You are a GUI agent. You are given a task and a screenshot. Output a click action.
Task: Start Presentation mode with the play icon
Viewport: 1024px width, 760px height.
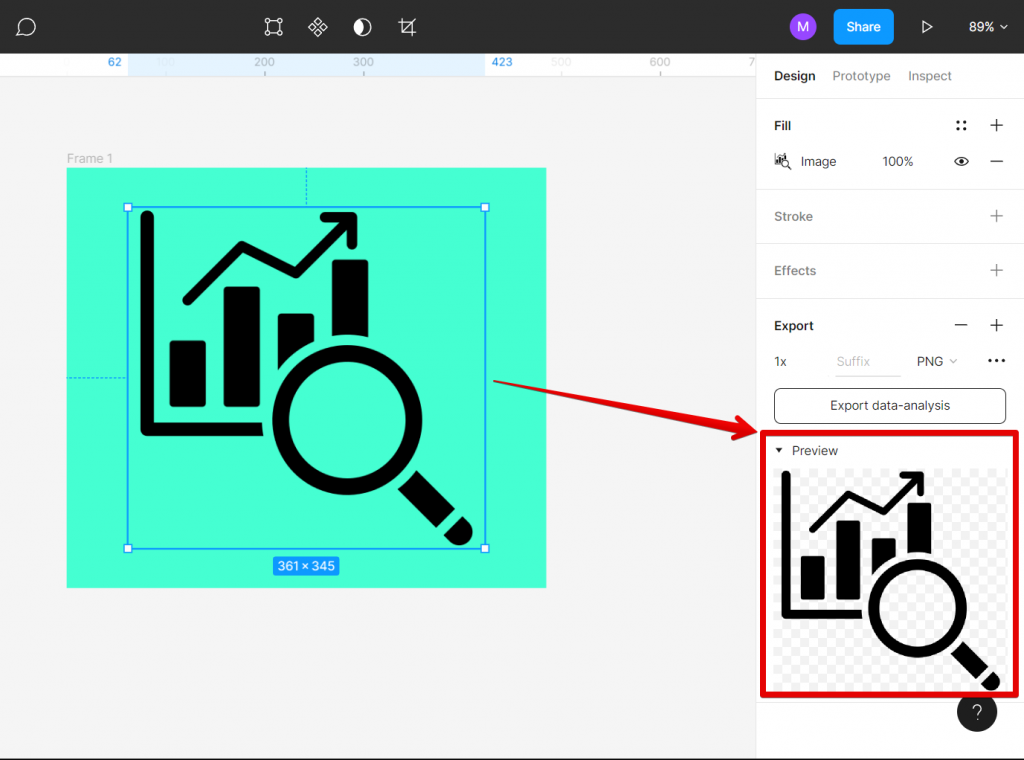point(926,27)
